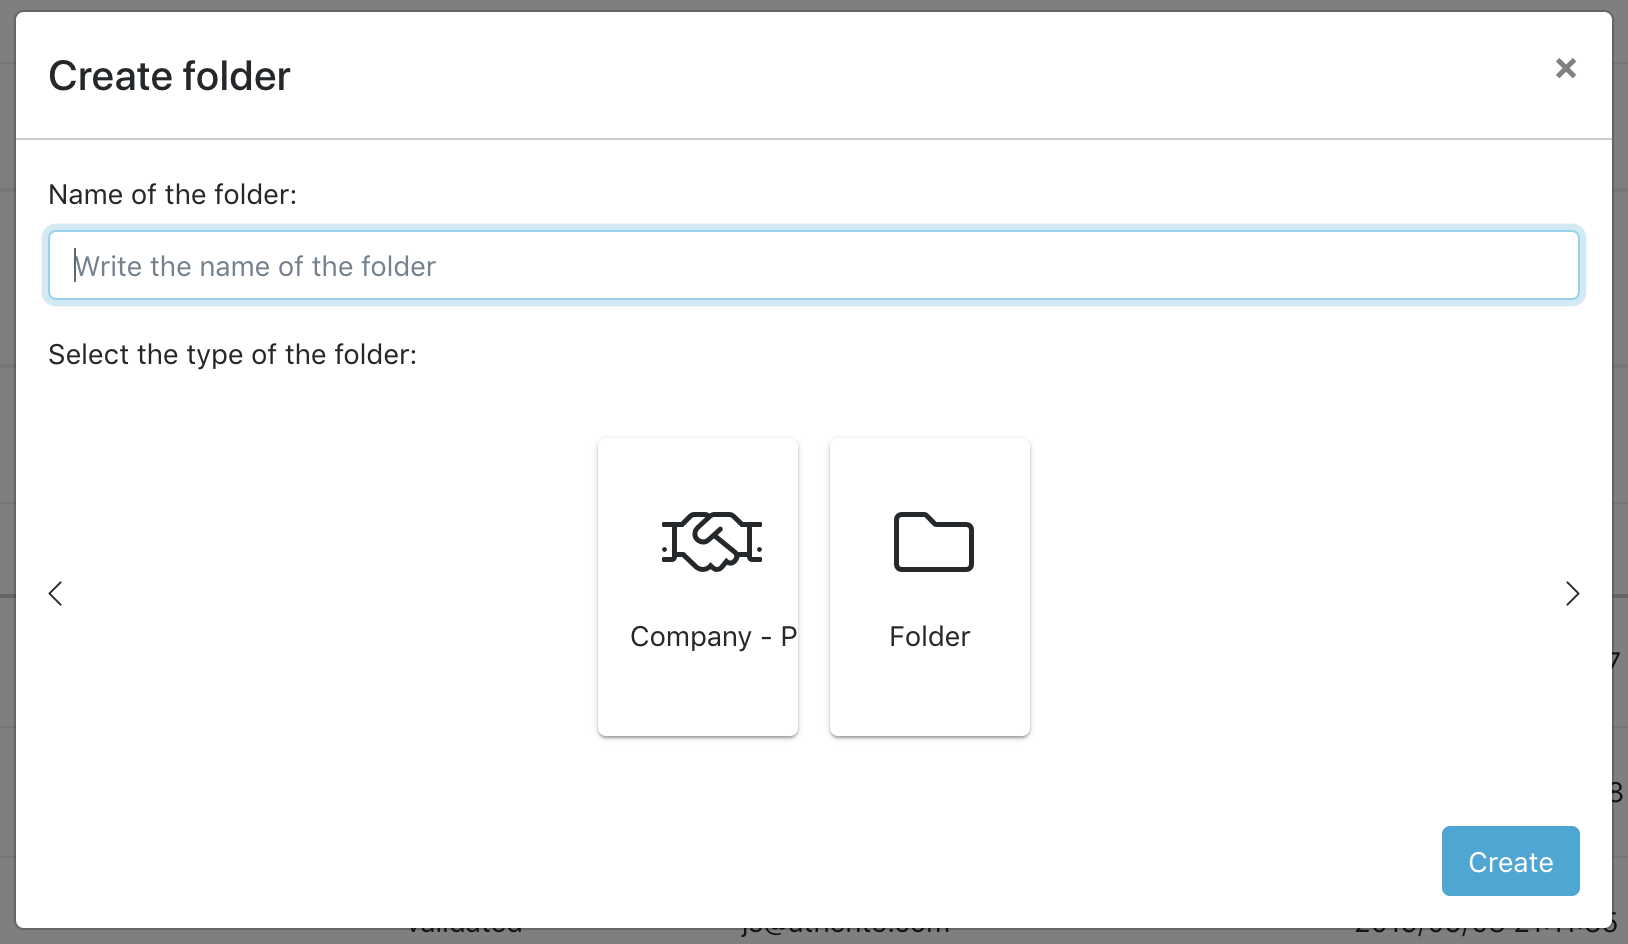Click the Create folder dialog title

point(170,75)
